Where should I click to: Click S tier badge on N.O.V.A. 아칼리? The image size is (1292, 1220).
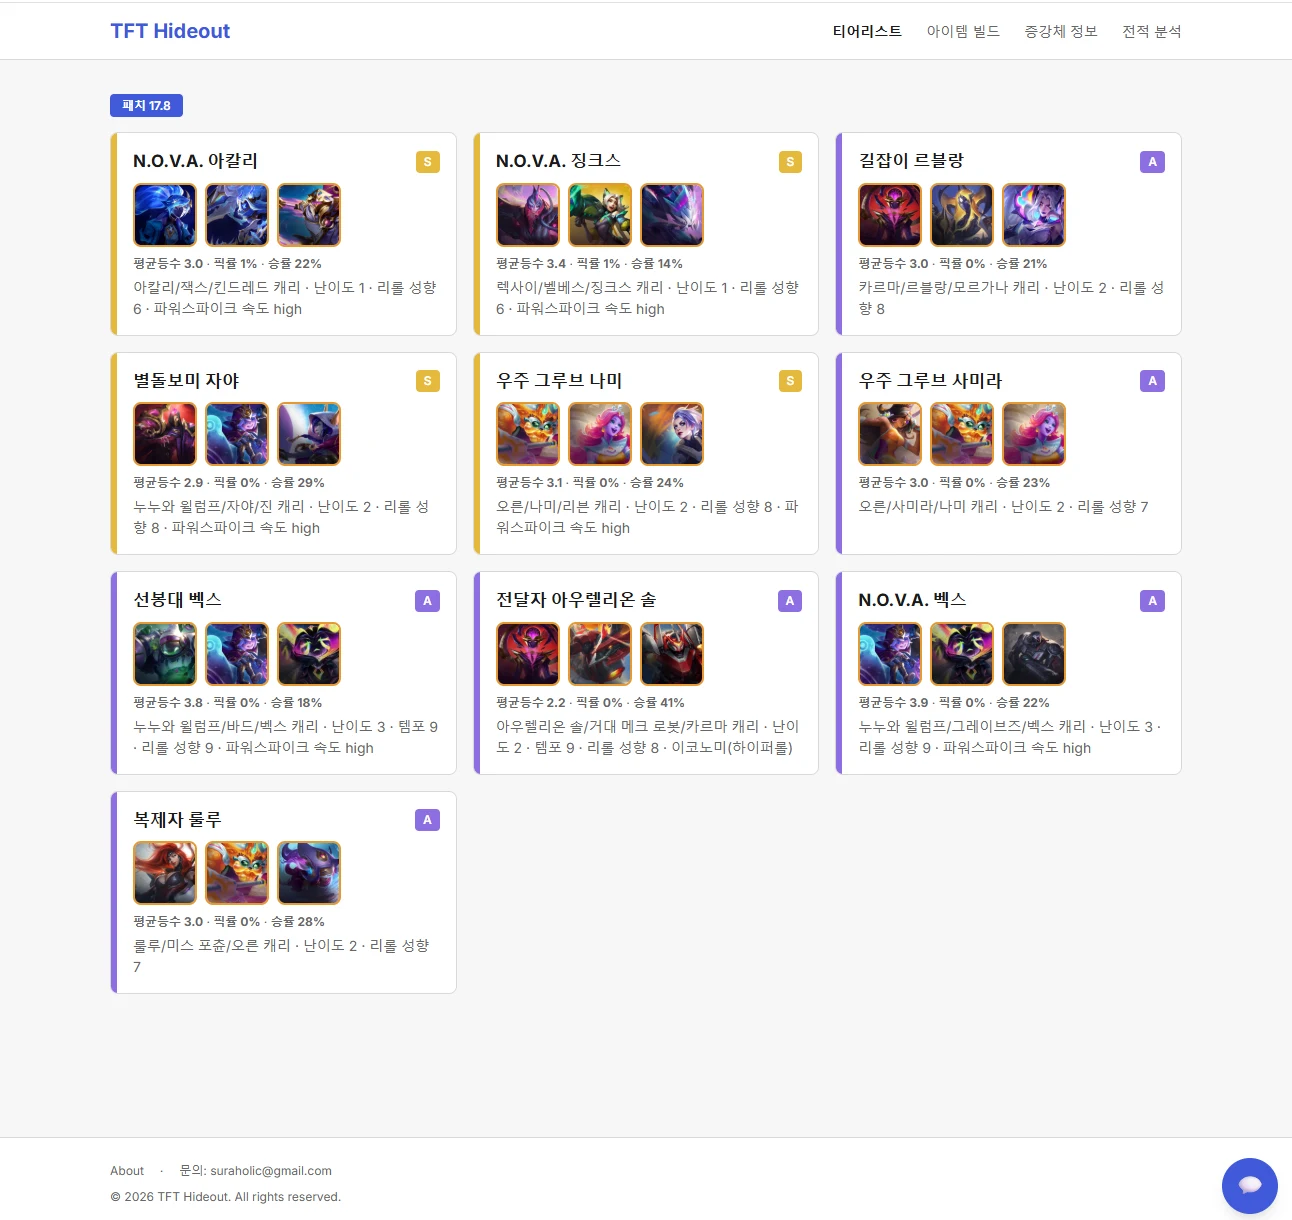click(x=428, y=162)
